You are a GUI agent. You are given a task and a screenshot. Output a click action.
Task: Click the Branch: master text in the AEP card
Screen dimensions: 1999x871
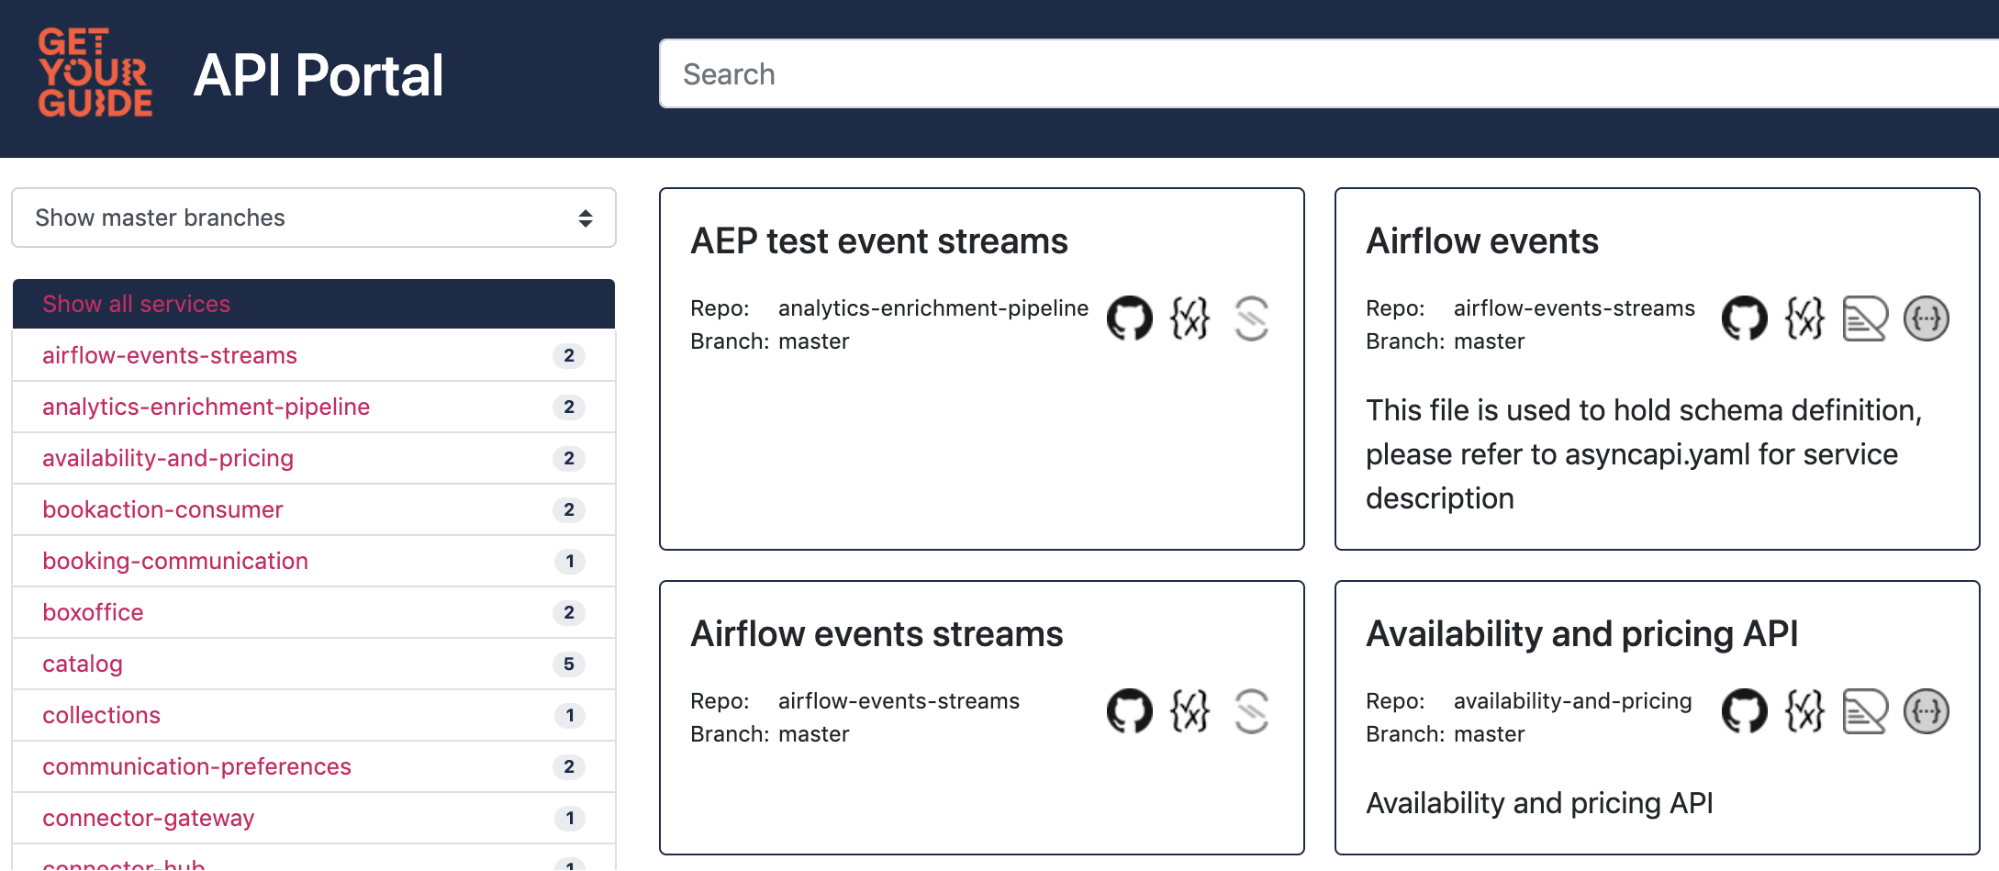pyautogui.click(x=770, y=341)
